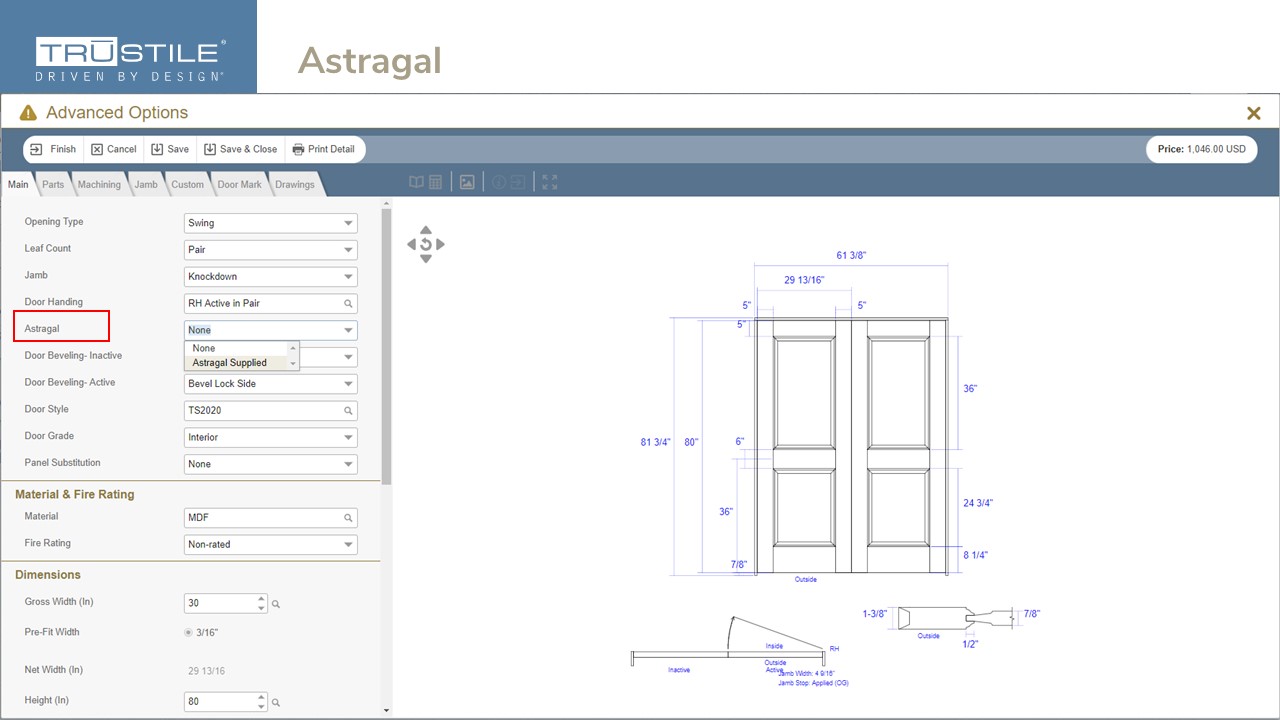Reset drawing view with center rotate icon
Screen dimensions: 1280x720
coord(426,244)
